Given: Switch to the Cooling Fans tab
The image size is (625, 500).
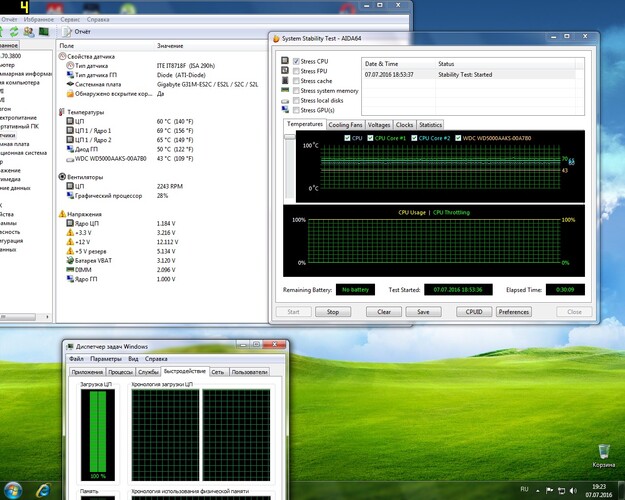Looking at the screenshot, I should [x=345, y=125].
